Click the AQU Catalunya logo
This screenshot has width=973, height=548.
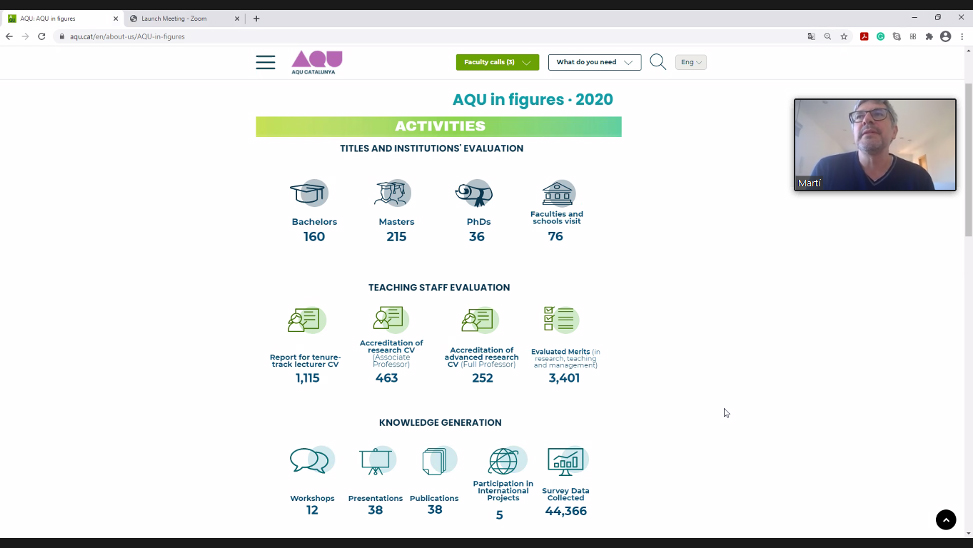click(x=316, y=62)
